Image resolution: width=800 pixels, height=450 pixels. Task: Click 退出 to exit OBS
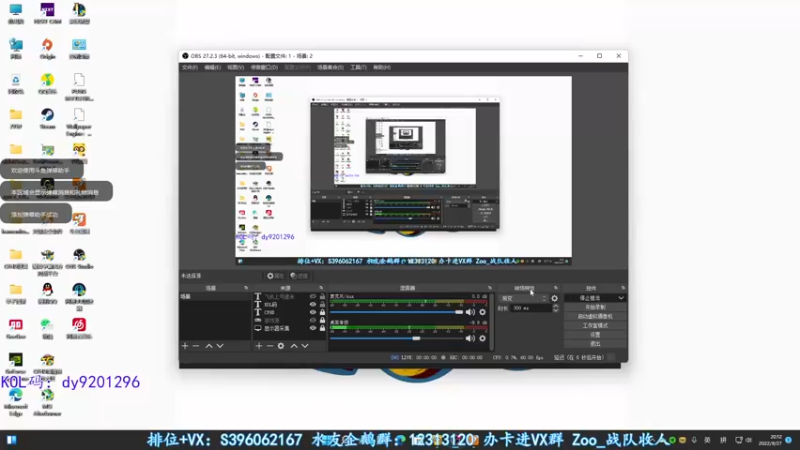click(595, 344)
